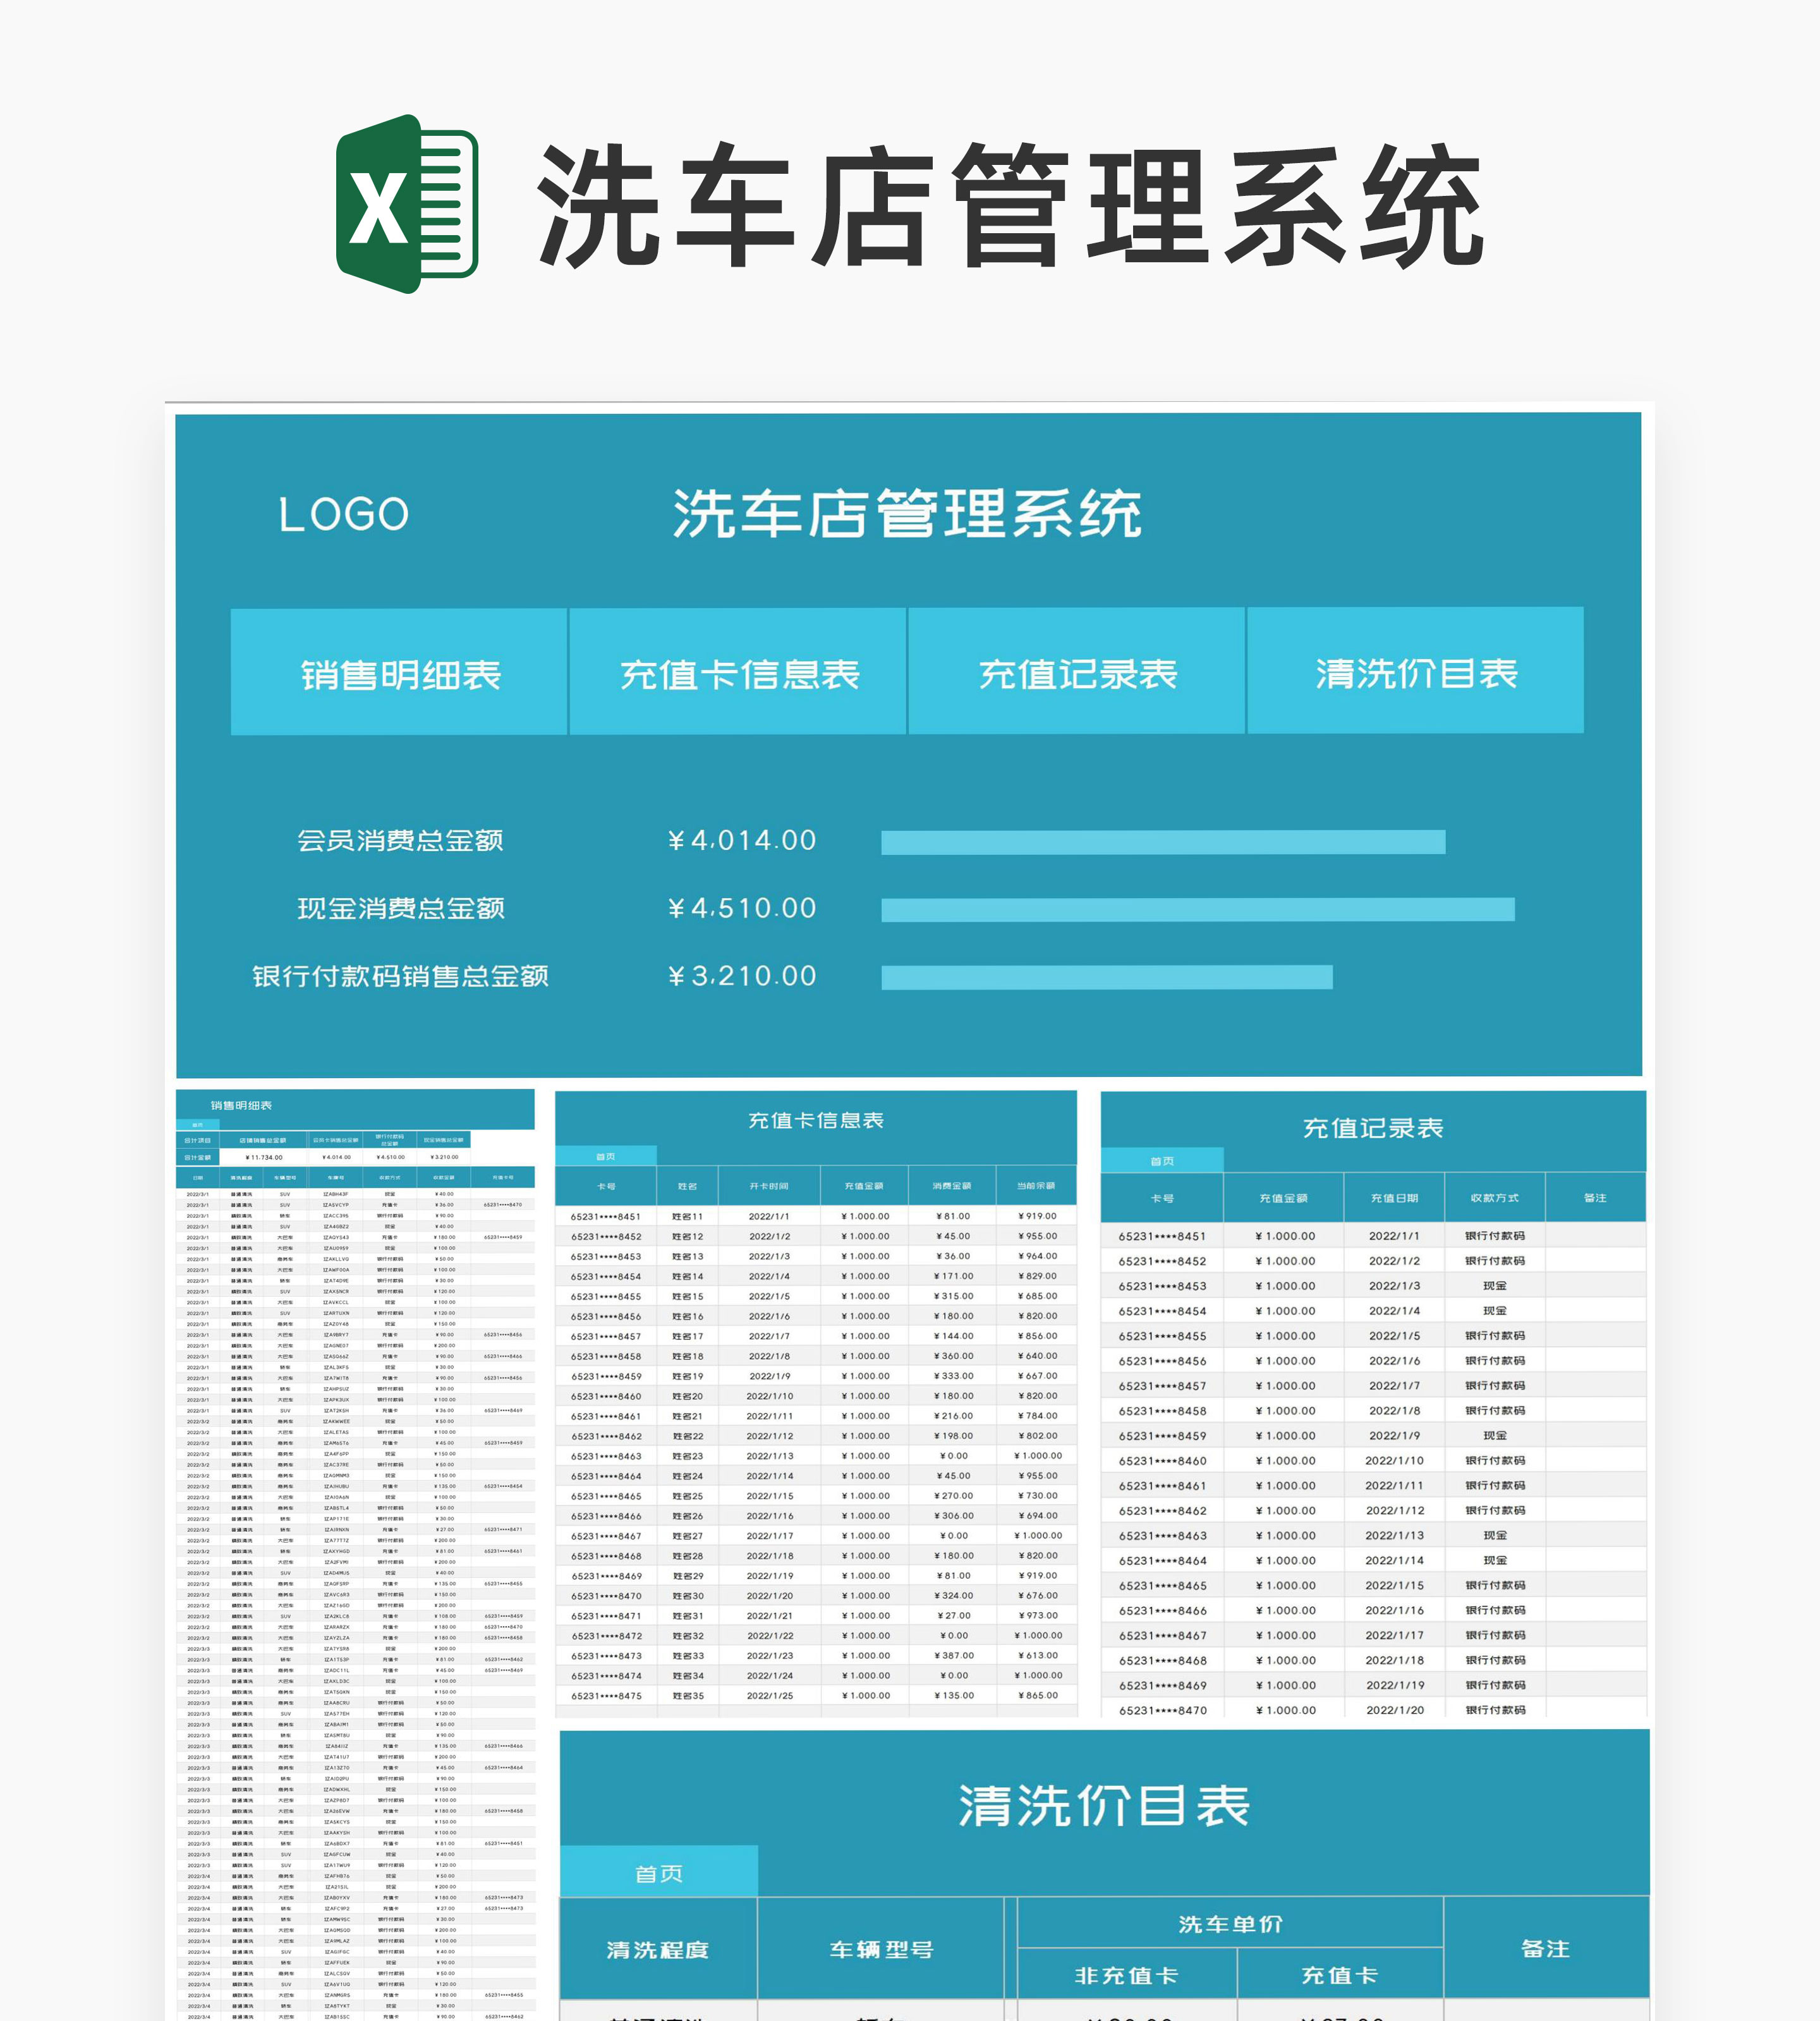The image size is (1820, 2021).
Task: Click the green Excel file icon
Action: click(406, 204)
